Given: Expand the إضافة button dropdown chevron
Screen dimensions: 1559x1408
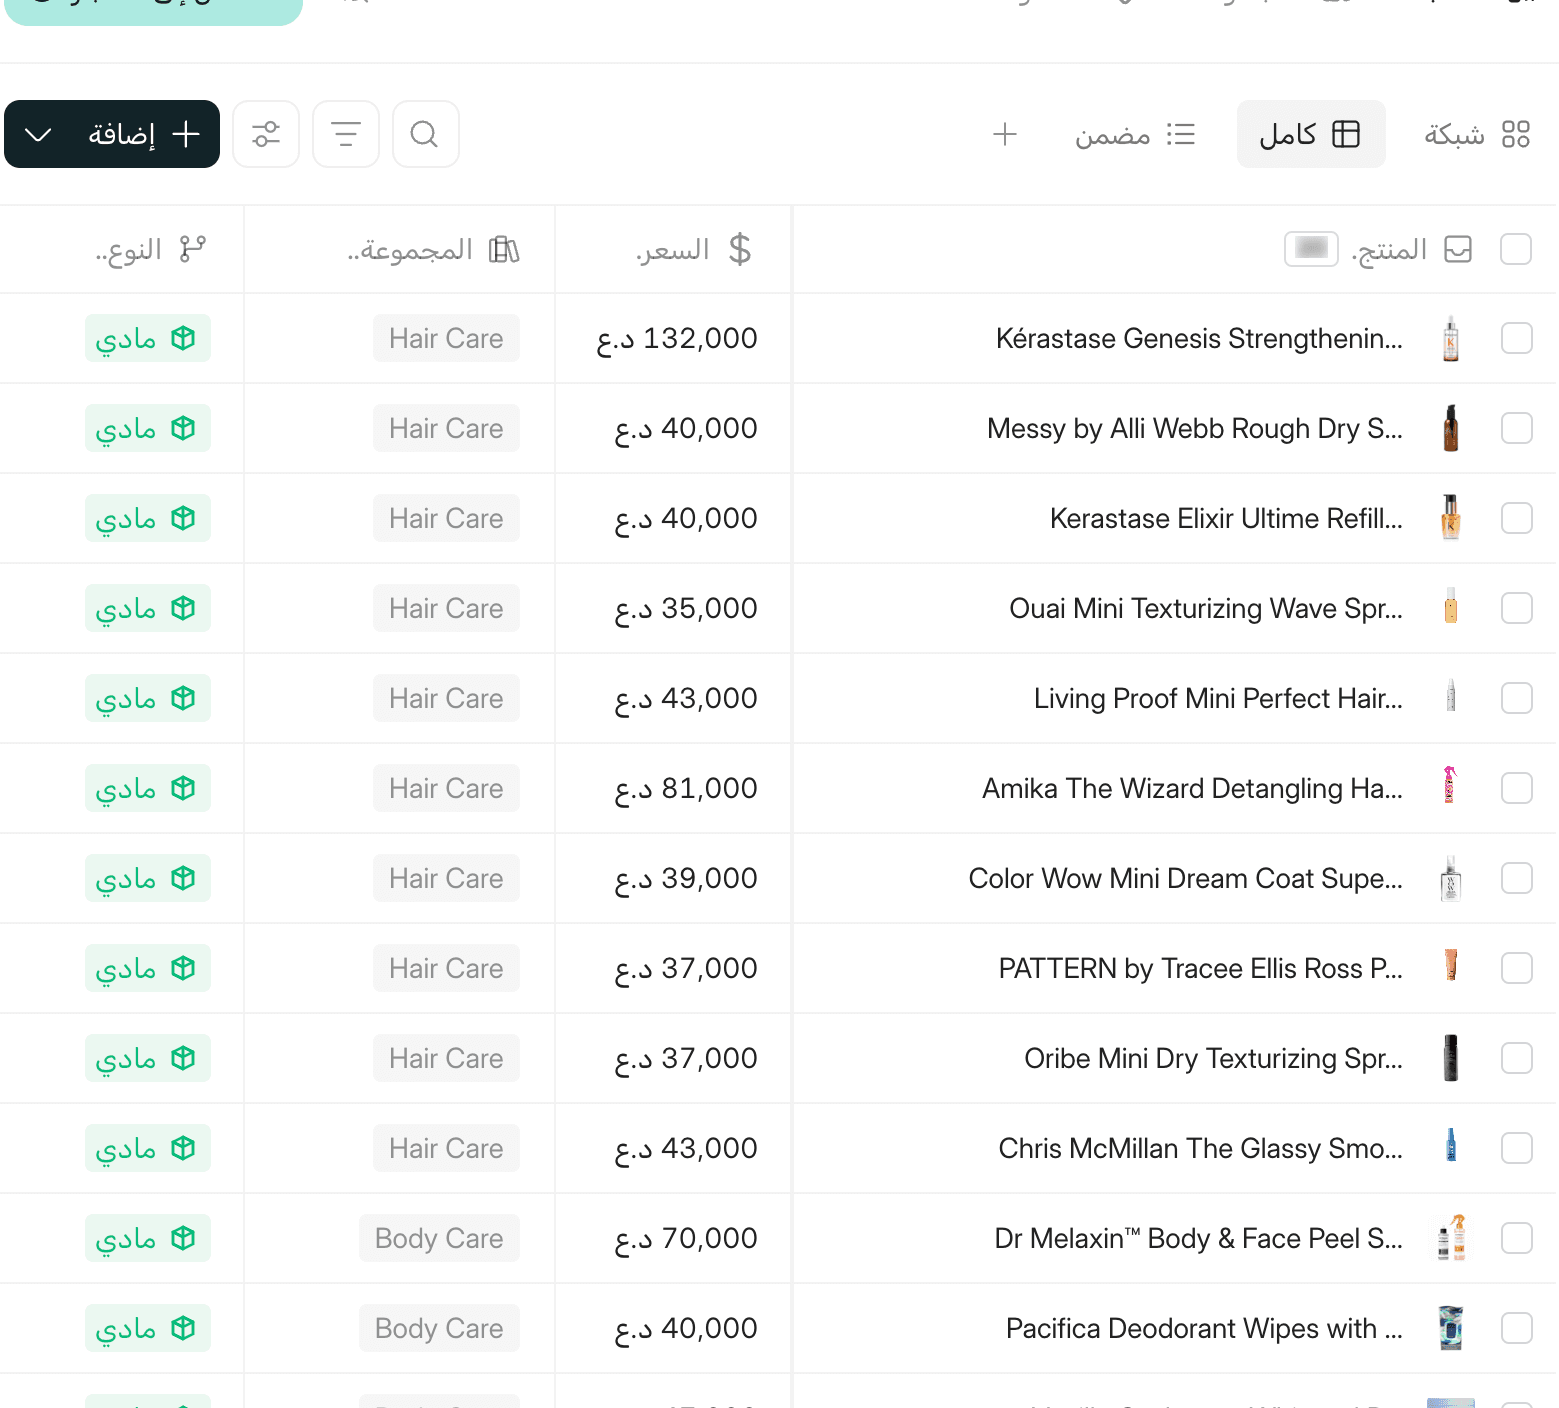Looking at the screenshot, I should (x=38, y=134).
